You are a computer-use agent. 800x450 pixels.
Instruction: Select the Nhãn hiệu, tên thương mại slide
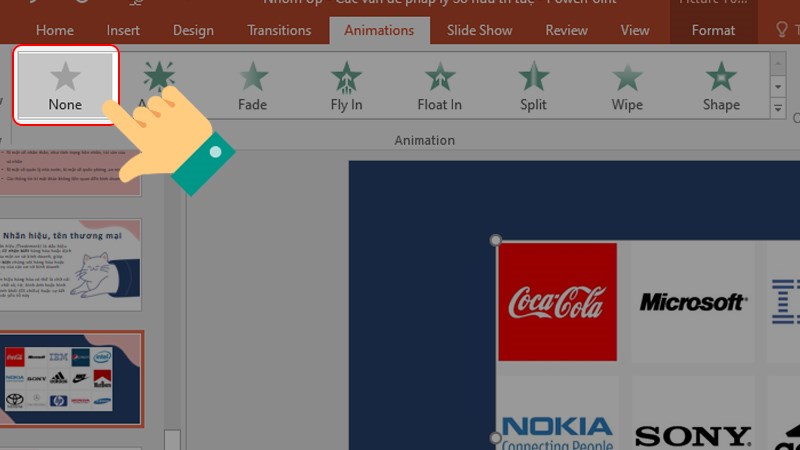pos(72,265)
